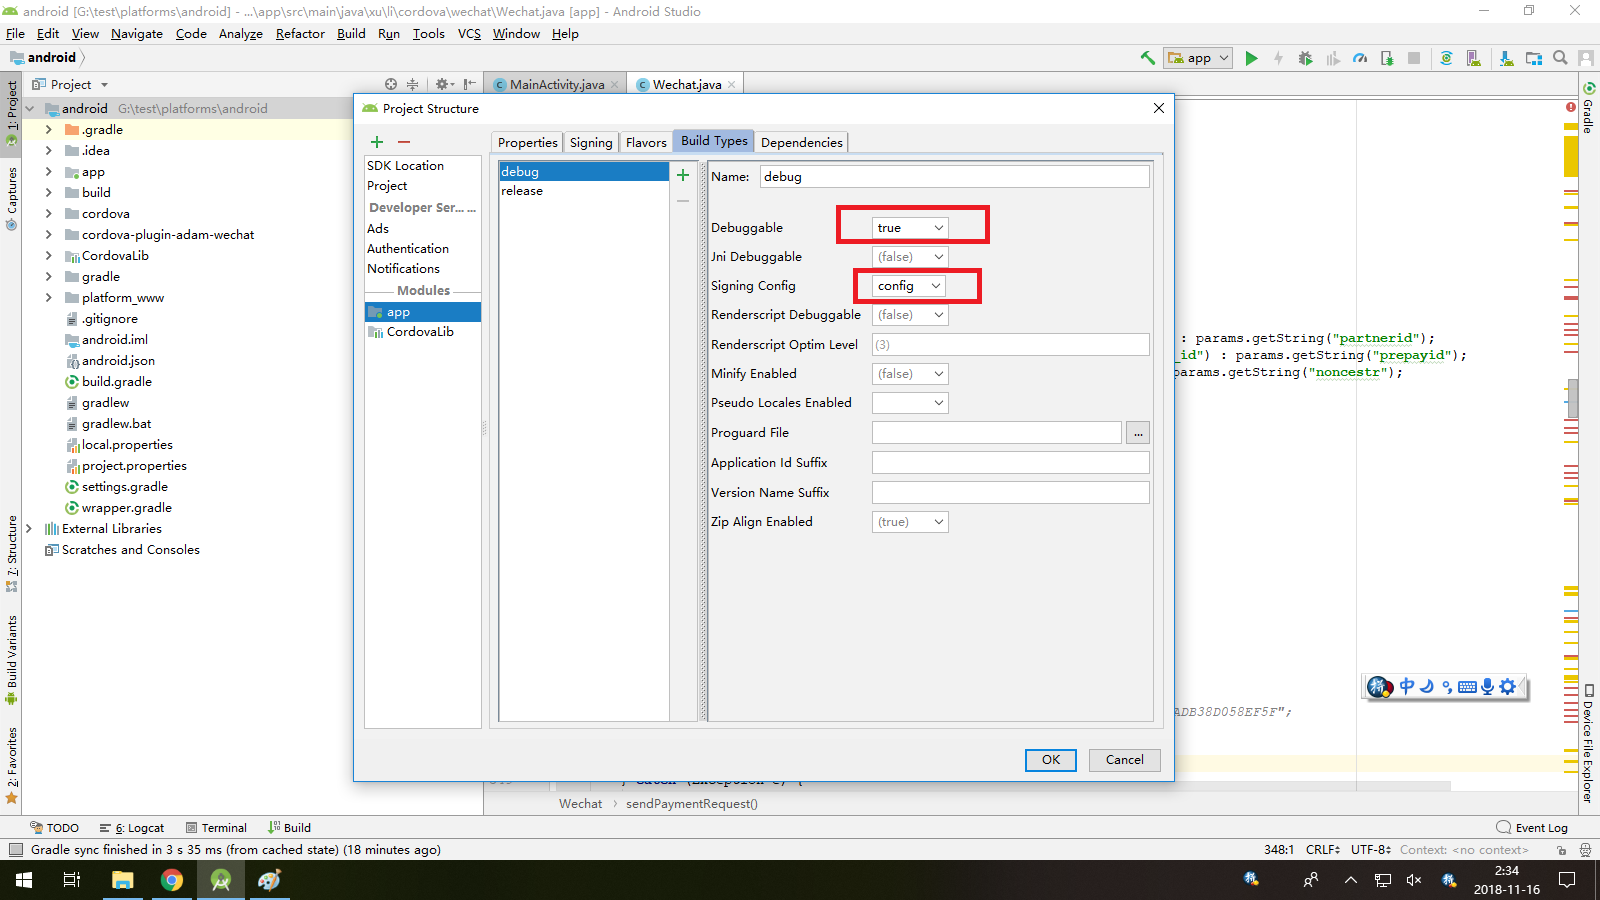Open the Action Center notification icon
Viewport: 1600px width, 900px height.
tap(1567, 880)
